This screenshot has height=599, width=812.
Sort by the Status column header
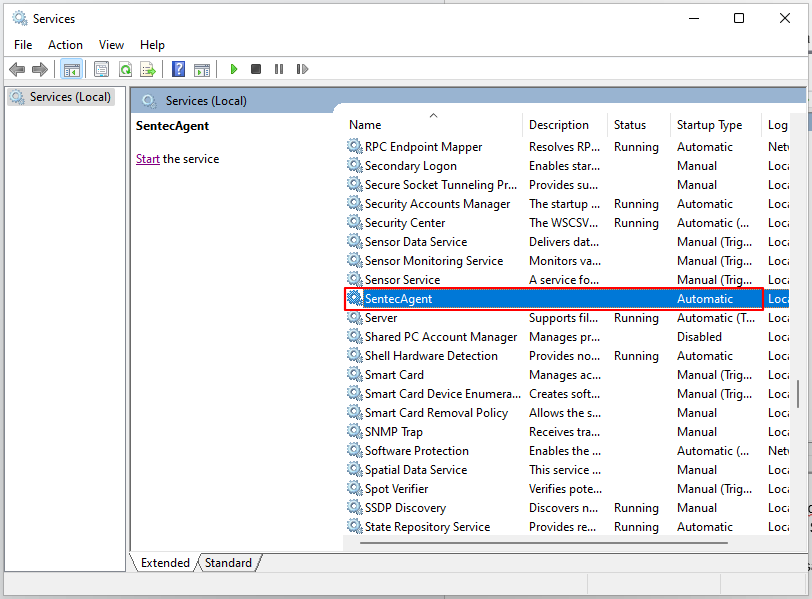pyautogui.click(x=638, y=125)
